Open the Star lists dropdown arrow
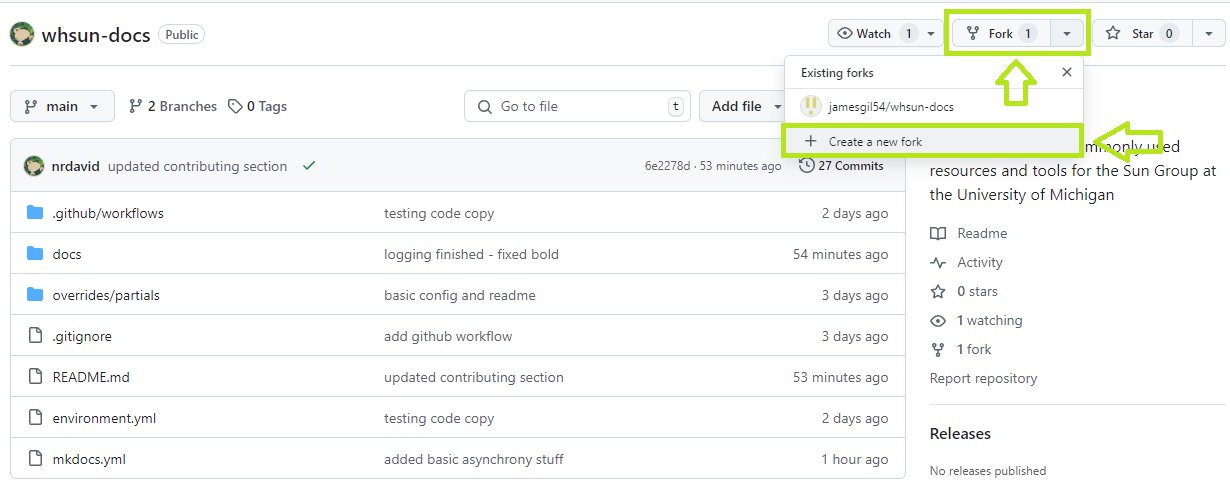This screenshot has width=1230, height=493. (1209, 34)
